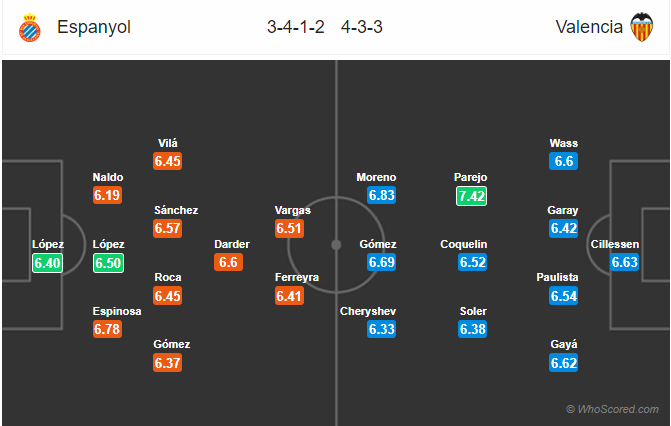Click Gayà's 6.62 rating badge
This screenshot has width=671, height=426.
point(563,362)
